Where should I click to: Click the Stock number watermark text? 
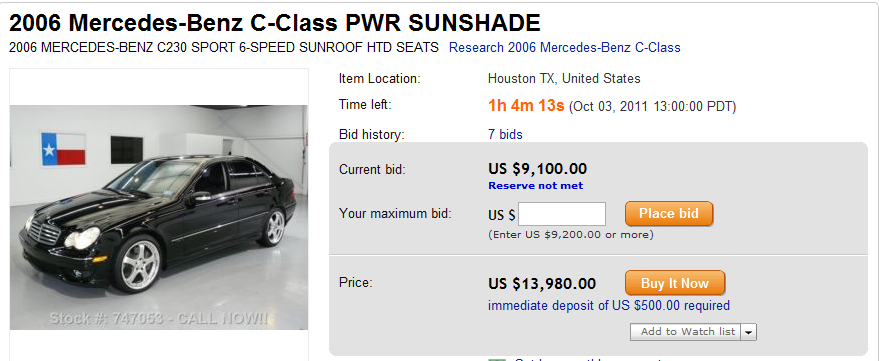pyautogui.click(x=159, y=318)
